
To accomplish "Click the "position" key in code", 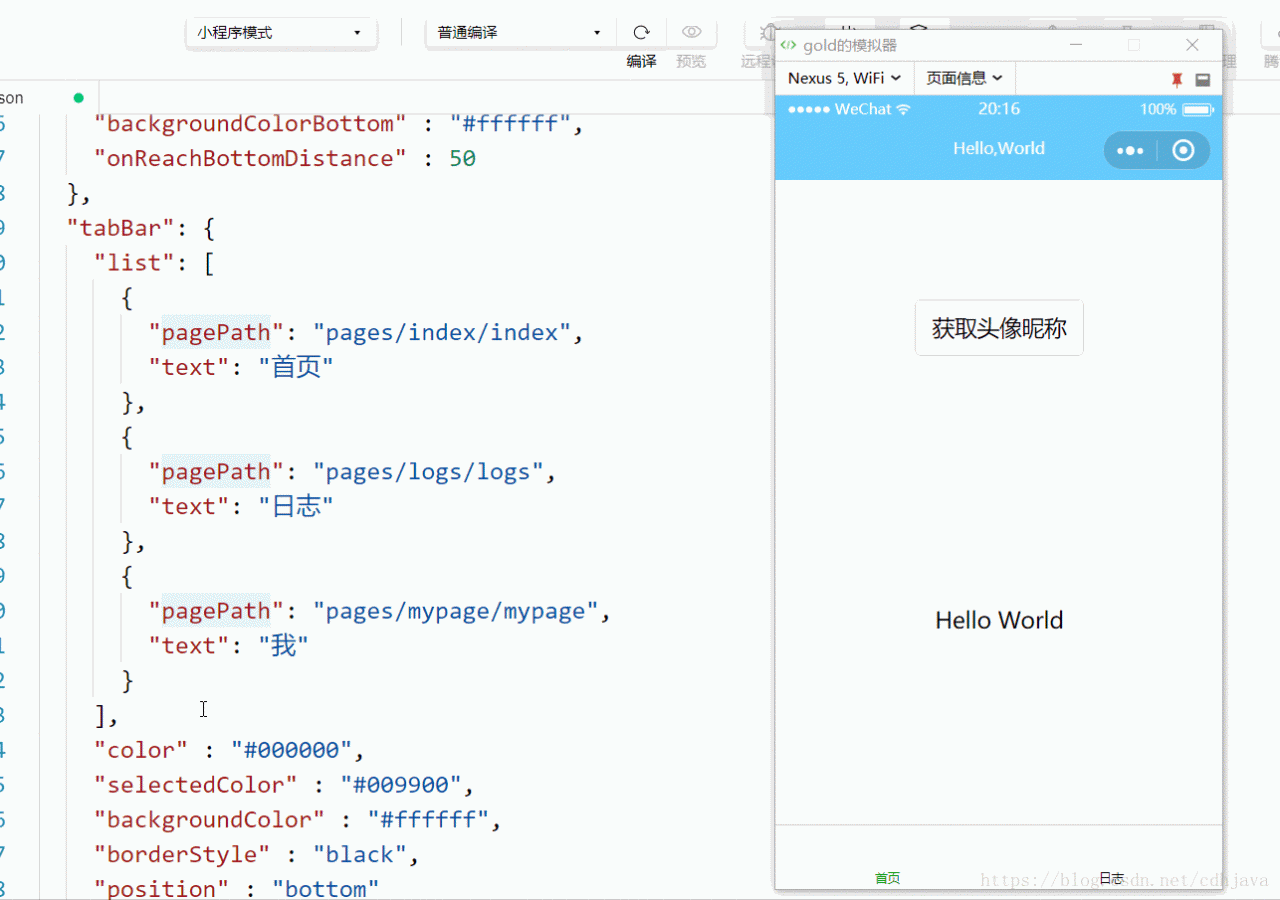I will [x=162, y=889].
